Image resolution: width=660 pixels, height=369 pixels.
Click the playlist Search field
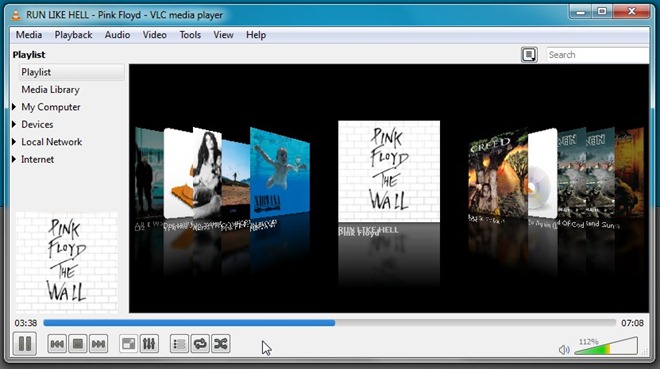598,55
